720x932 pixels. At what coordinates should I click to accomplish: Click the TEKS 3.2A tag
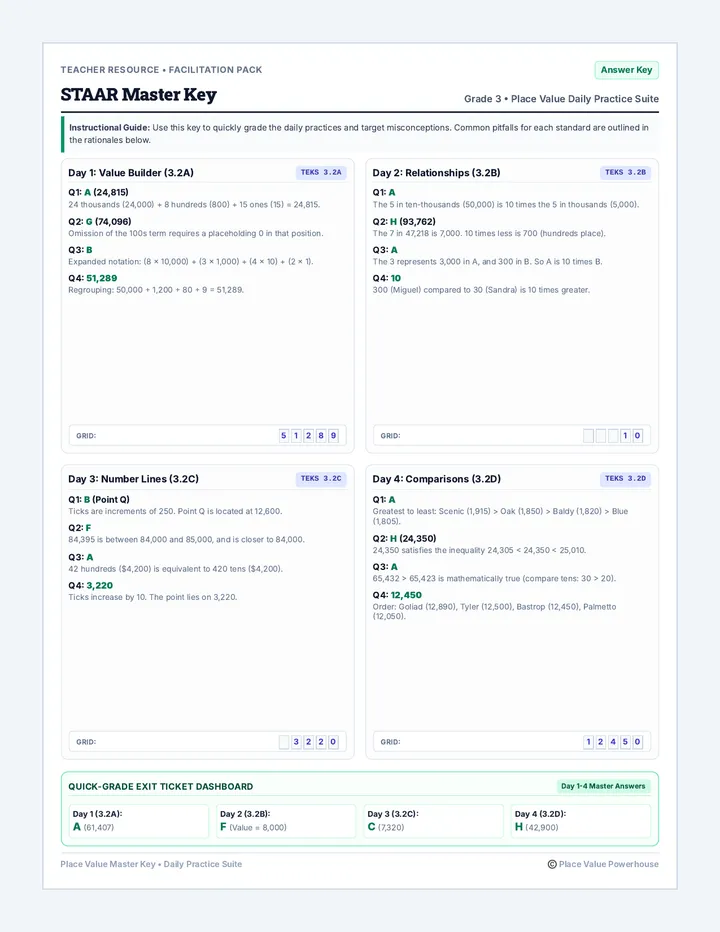(321, 172)
